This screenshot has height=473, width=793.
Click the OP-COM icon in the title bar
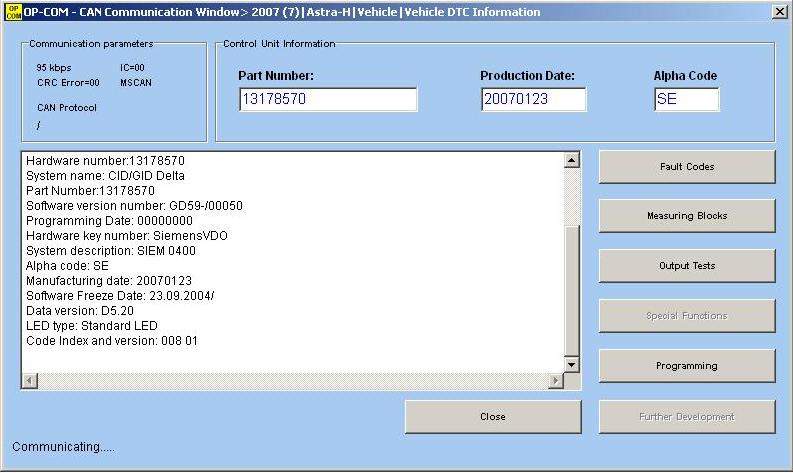(14, 12)
